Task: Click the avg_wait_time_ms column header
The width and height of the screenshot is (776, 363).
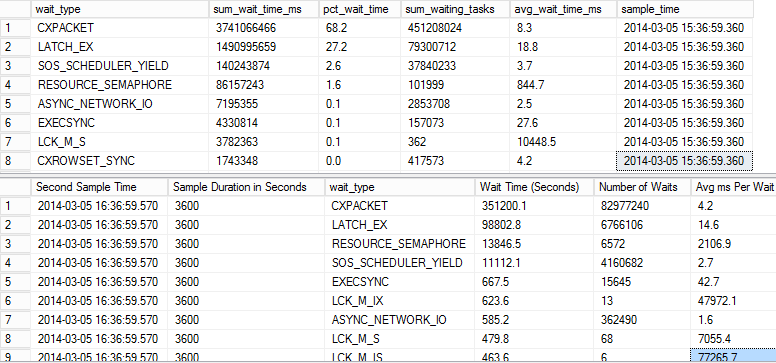Action: pos(563,9)
